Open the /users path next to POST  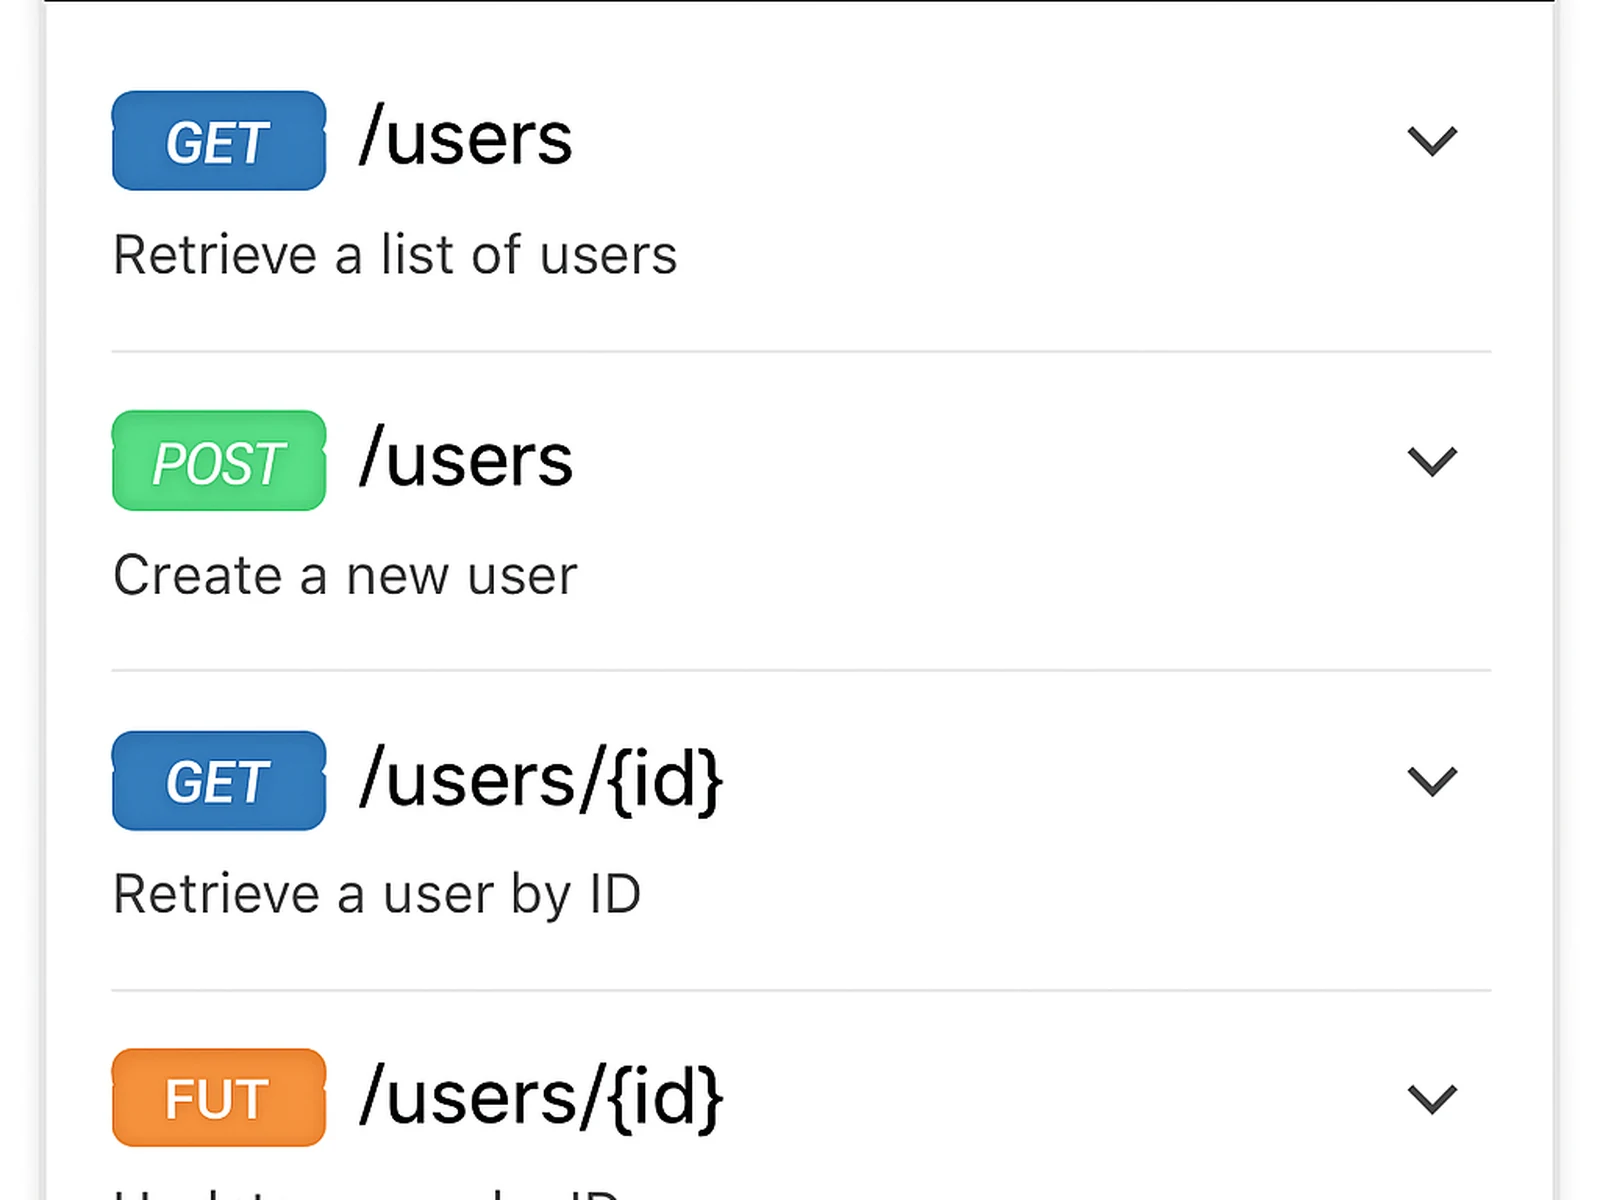click(x=466, y=460)
